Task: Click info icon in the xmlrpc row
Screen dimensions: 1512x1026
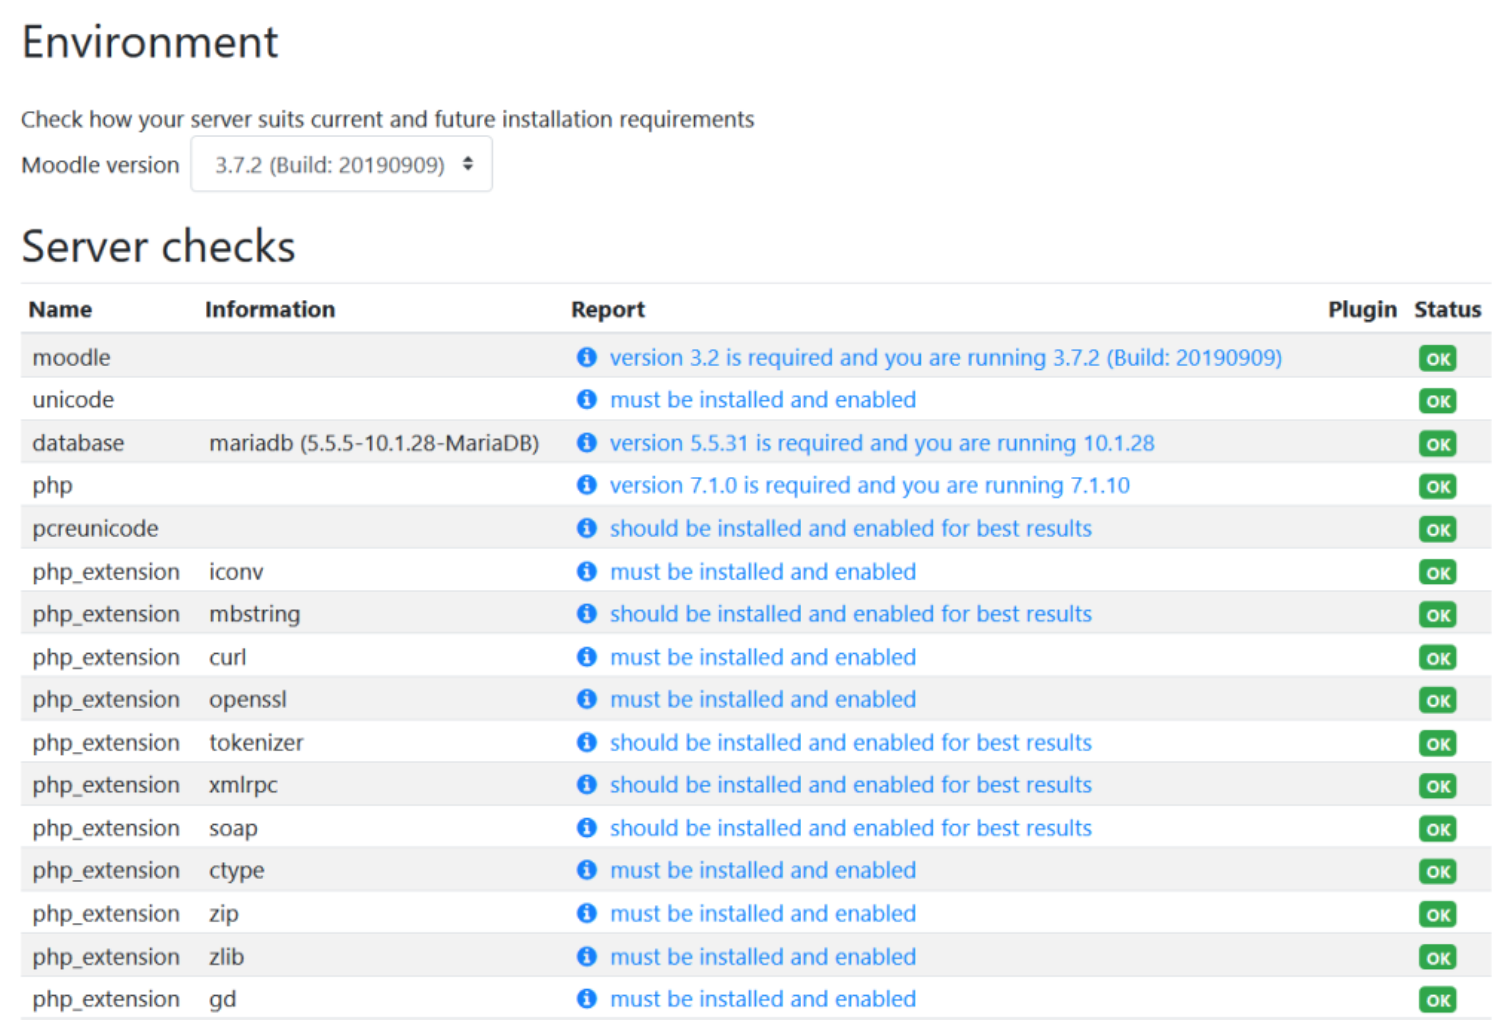Action: click(x=587, y=784)
